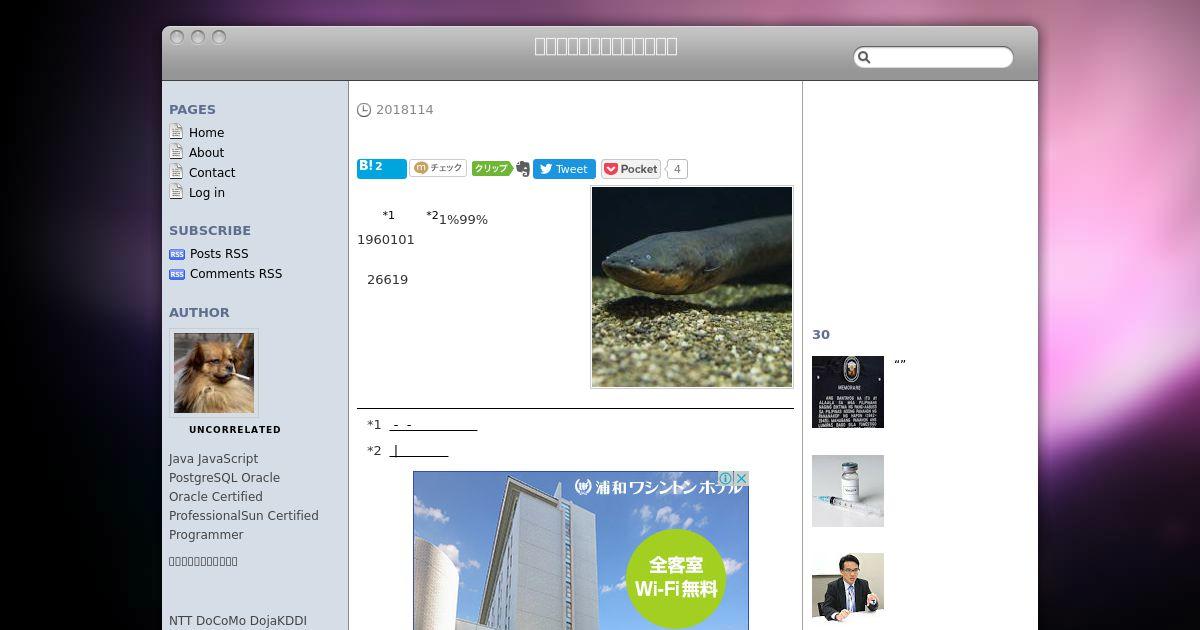Click the mixi チェック share button

pyautogui.click(x=438, y=168)
